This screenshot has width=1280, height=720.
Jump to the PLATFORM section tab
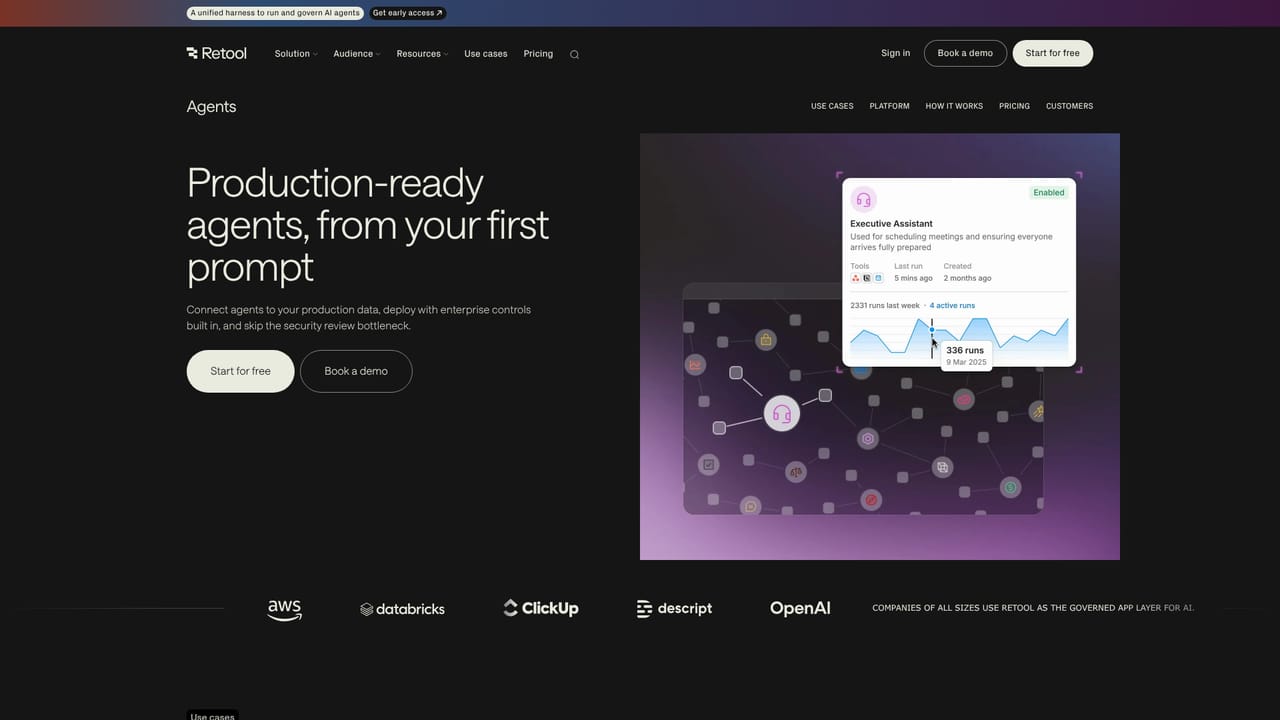(x=889, y=106)
